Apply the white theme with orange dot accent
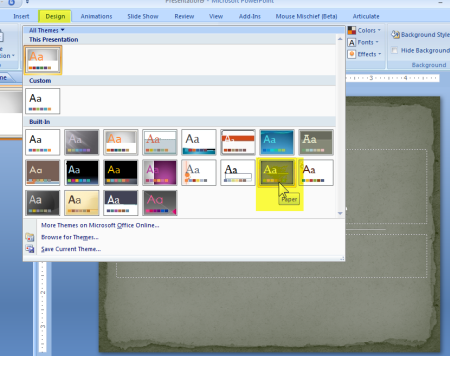Viewport: 450px width, 365px height. 199,173
